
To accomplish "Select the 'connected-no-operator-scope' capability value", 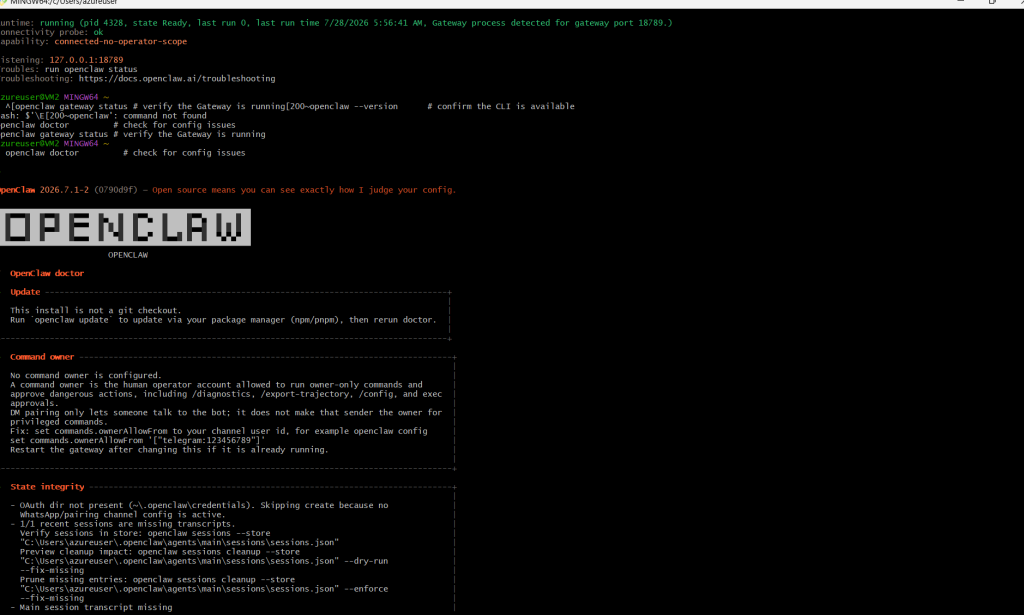I will click(x=120, y=41).
